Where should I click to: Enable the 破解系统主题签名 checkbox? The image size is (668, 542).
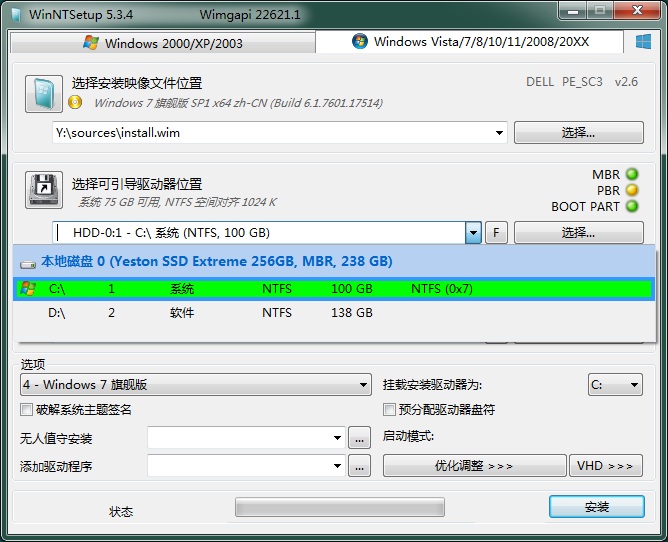[x=27, y=409]
